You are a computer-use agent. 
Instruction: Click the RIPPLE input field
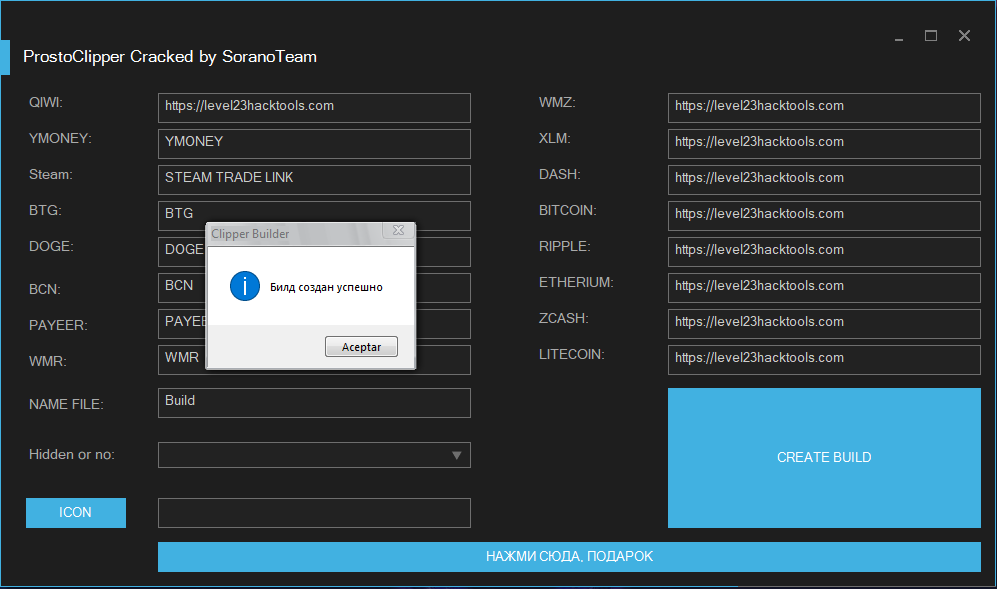coord(824,252)
